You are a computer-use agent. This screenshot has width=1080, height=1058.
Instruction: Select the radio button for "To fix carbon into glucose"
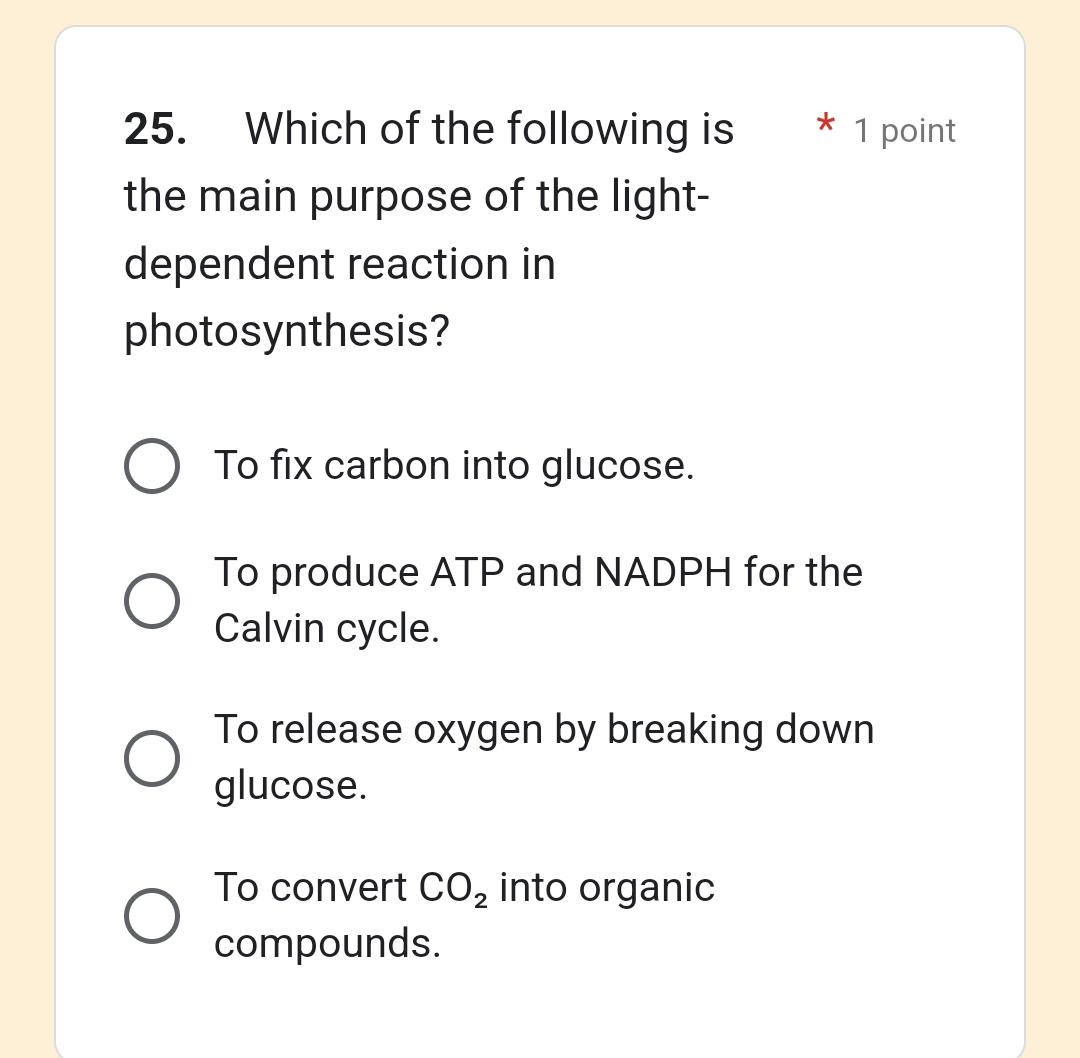[x=152, y=465]
